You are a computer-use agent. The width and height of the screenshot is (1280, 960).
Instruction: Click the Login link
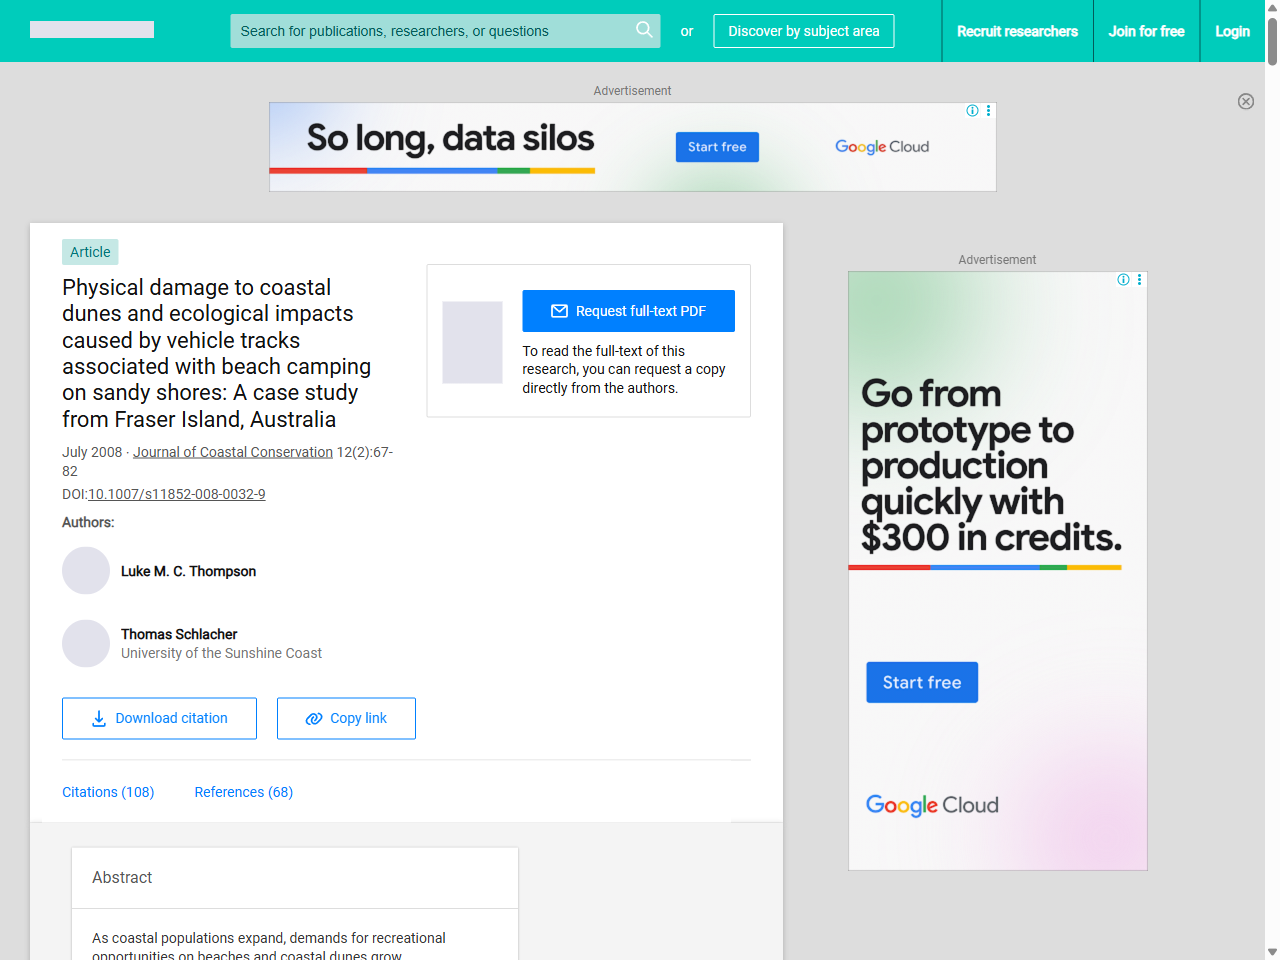(x=1232, y=31)
